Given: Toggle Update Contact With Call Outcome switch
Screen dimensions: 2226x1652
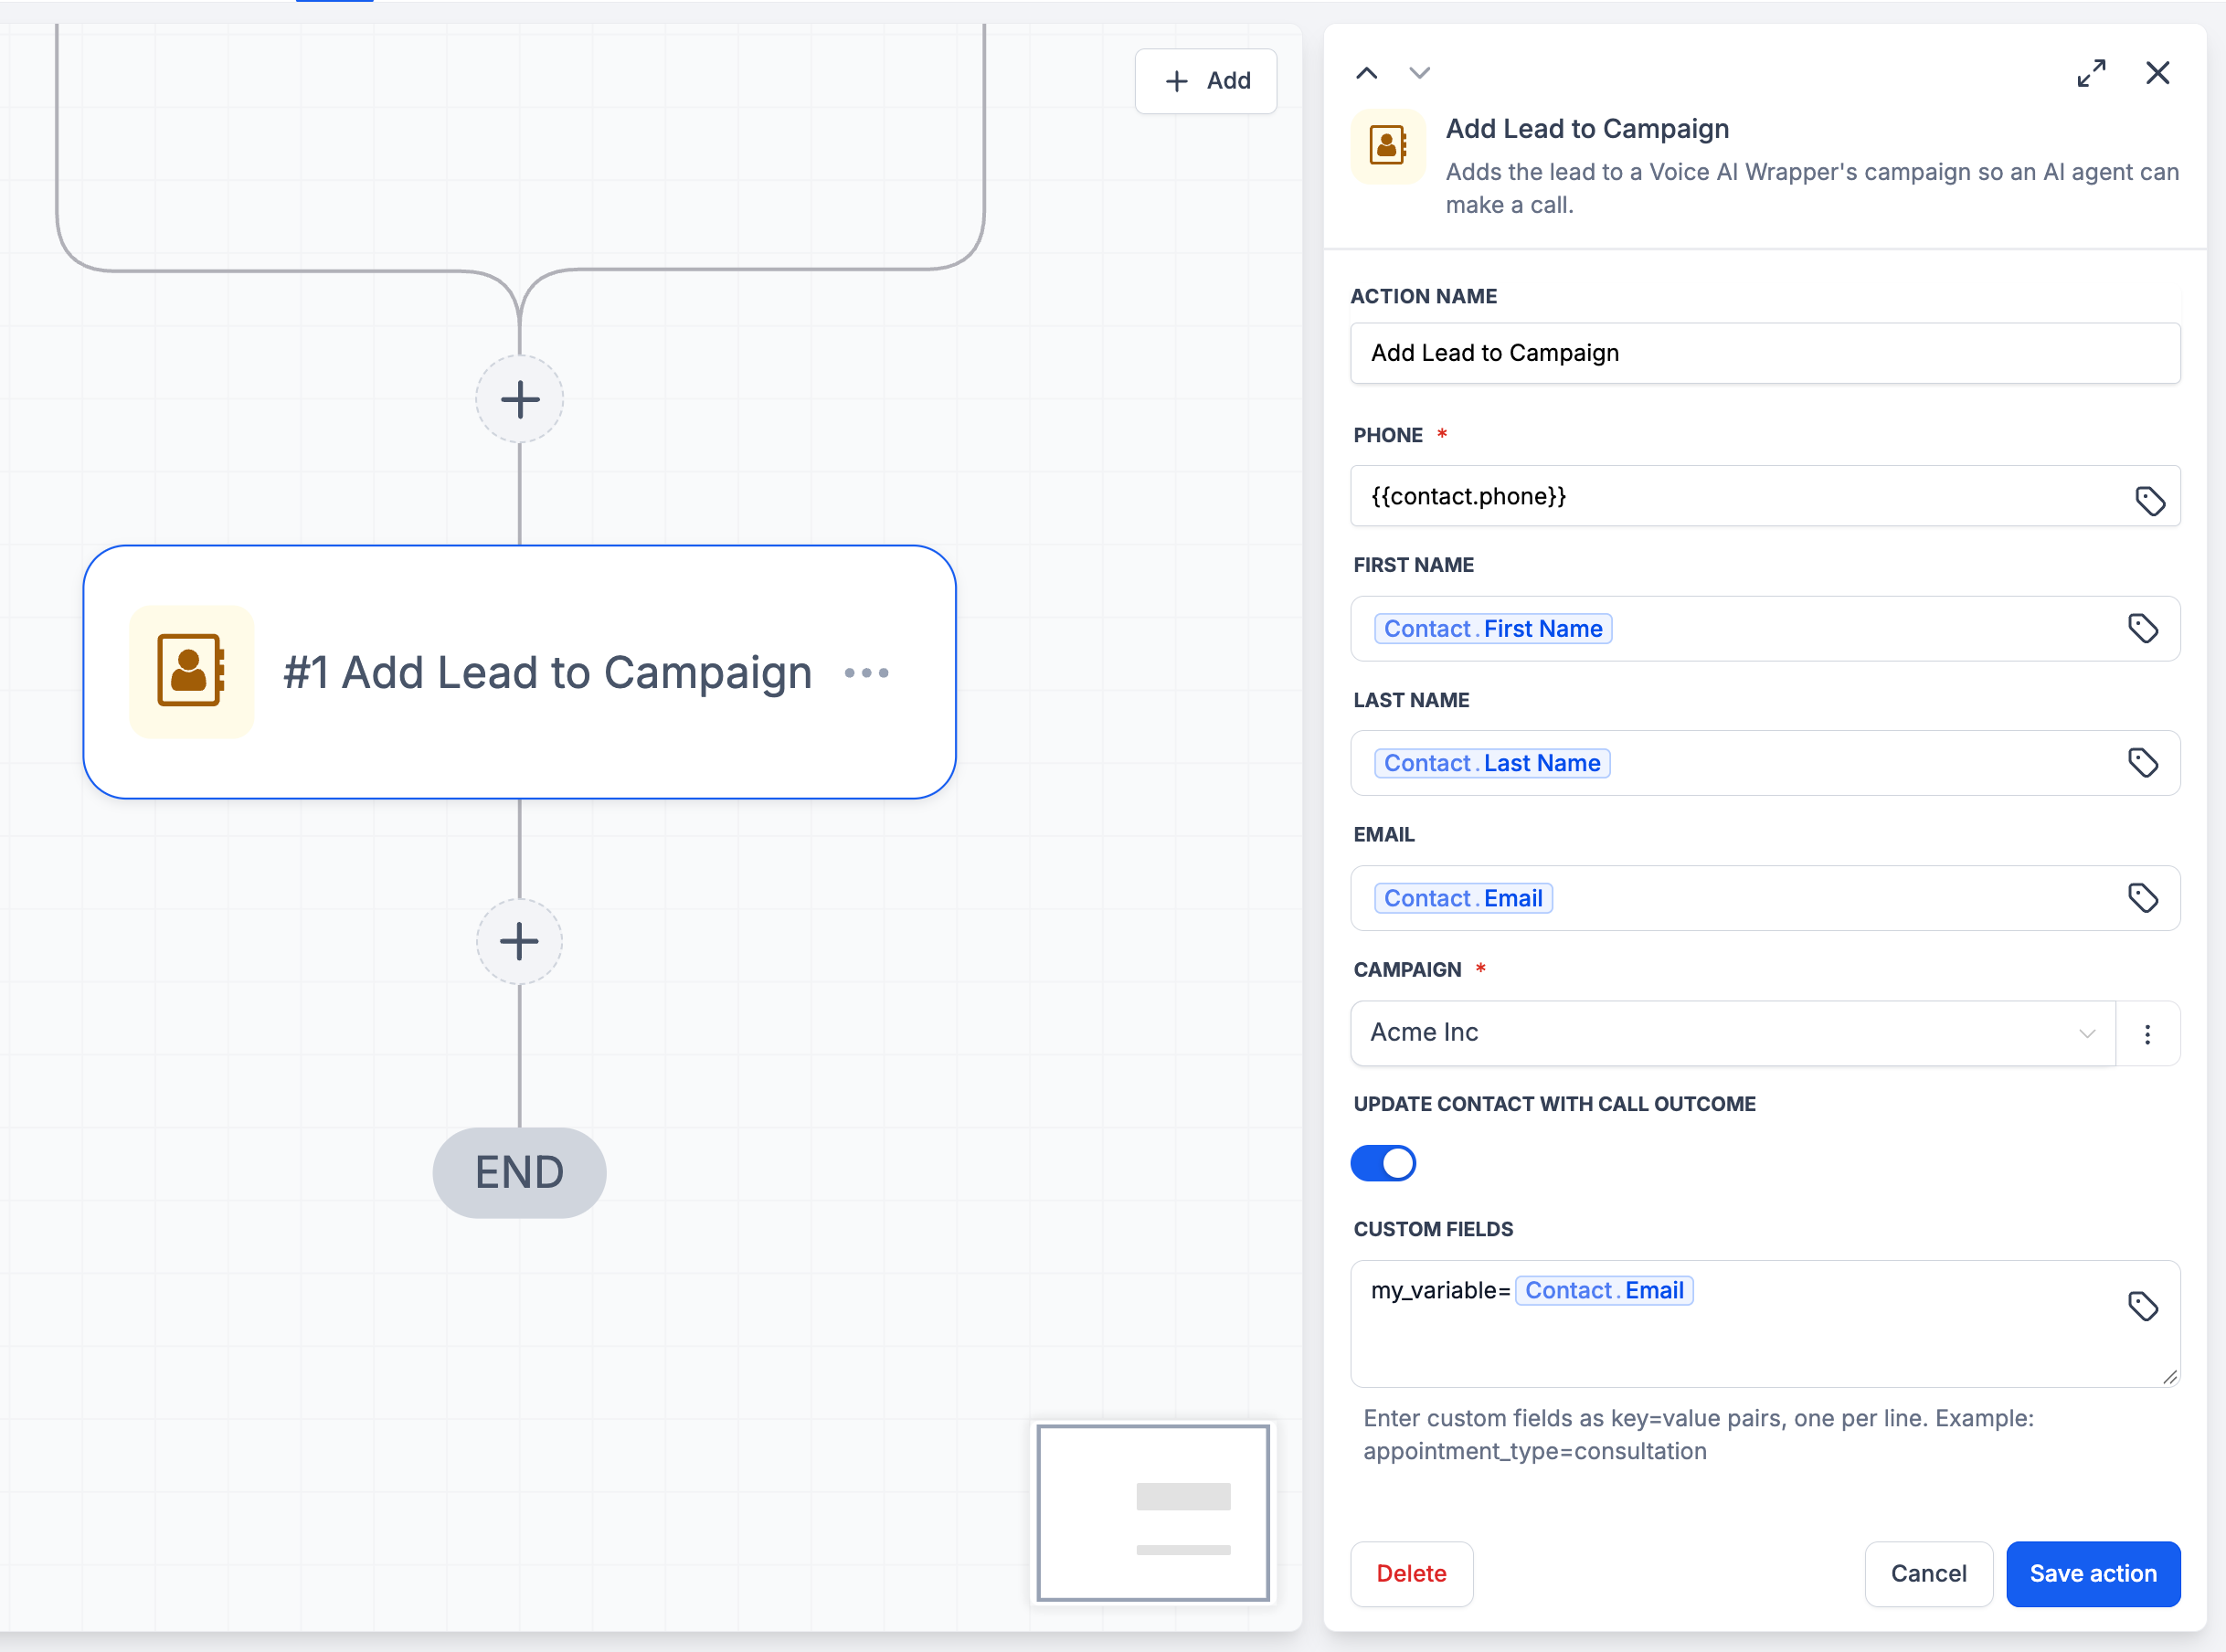Looking at the screenshot, I should (x=1383, y=1163).
